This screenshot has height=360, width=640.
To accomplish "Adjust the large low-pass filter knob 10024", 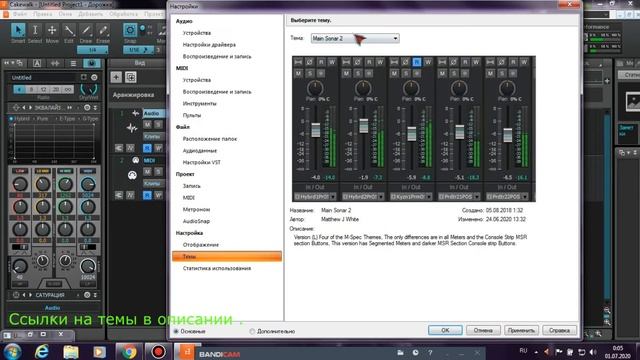I will coord(87,266).
